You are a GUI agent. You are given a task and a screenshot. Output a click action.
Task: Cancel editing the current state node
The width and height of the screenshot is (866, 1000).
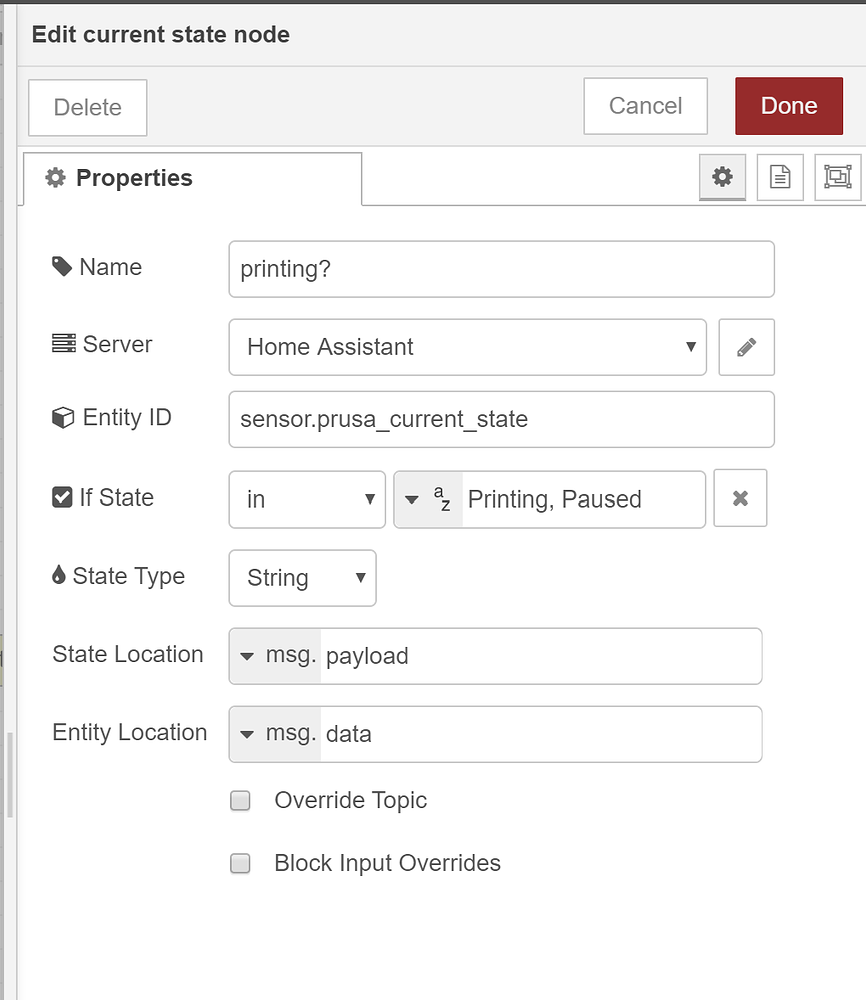(645, 105)
